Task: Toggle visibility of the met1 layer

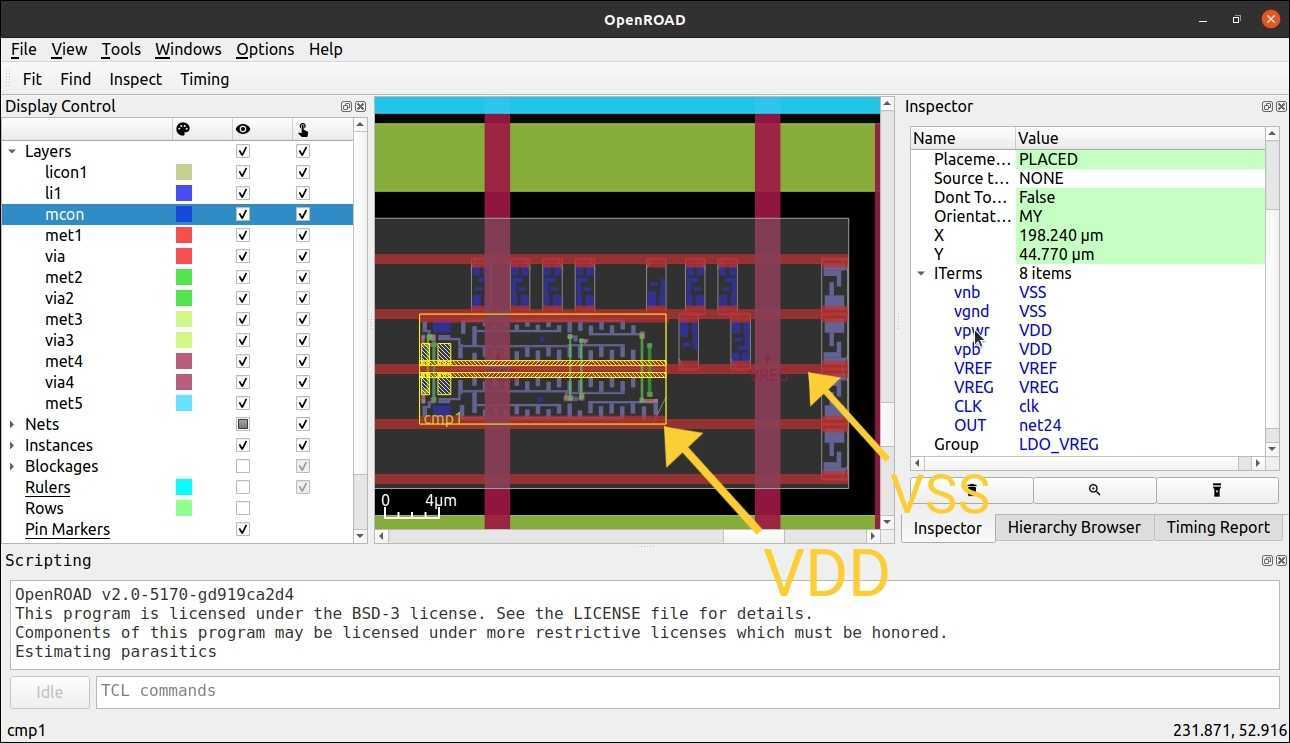Action: coord(242,235)
